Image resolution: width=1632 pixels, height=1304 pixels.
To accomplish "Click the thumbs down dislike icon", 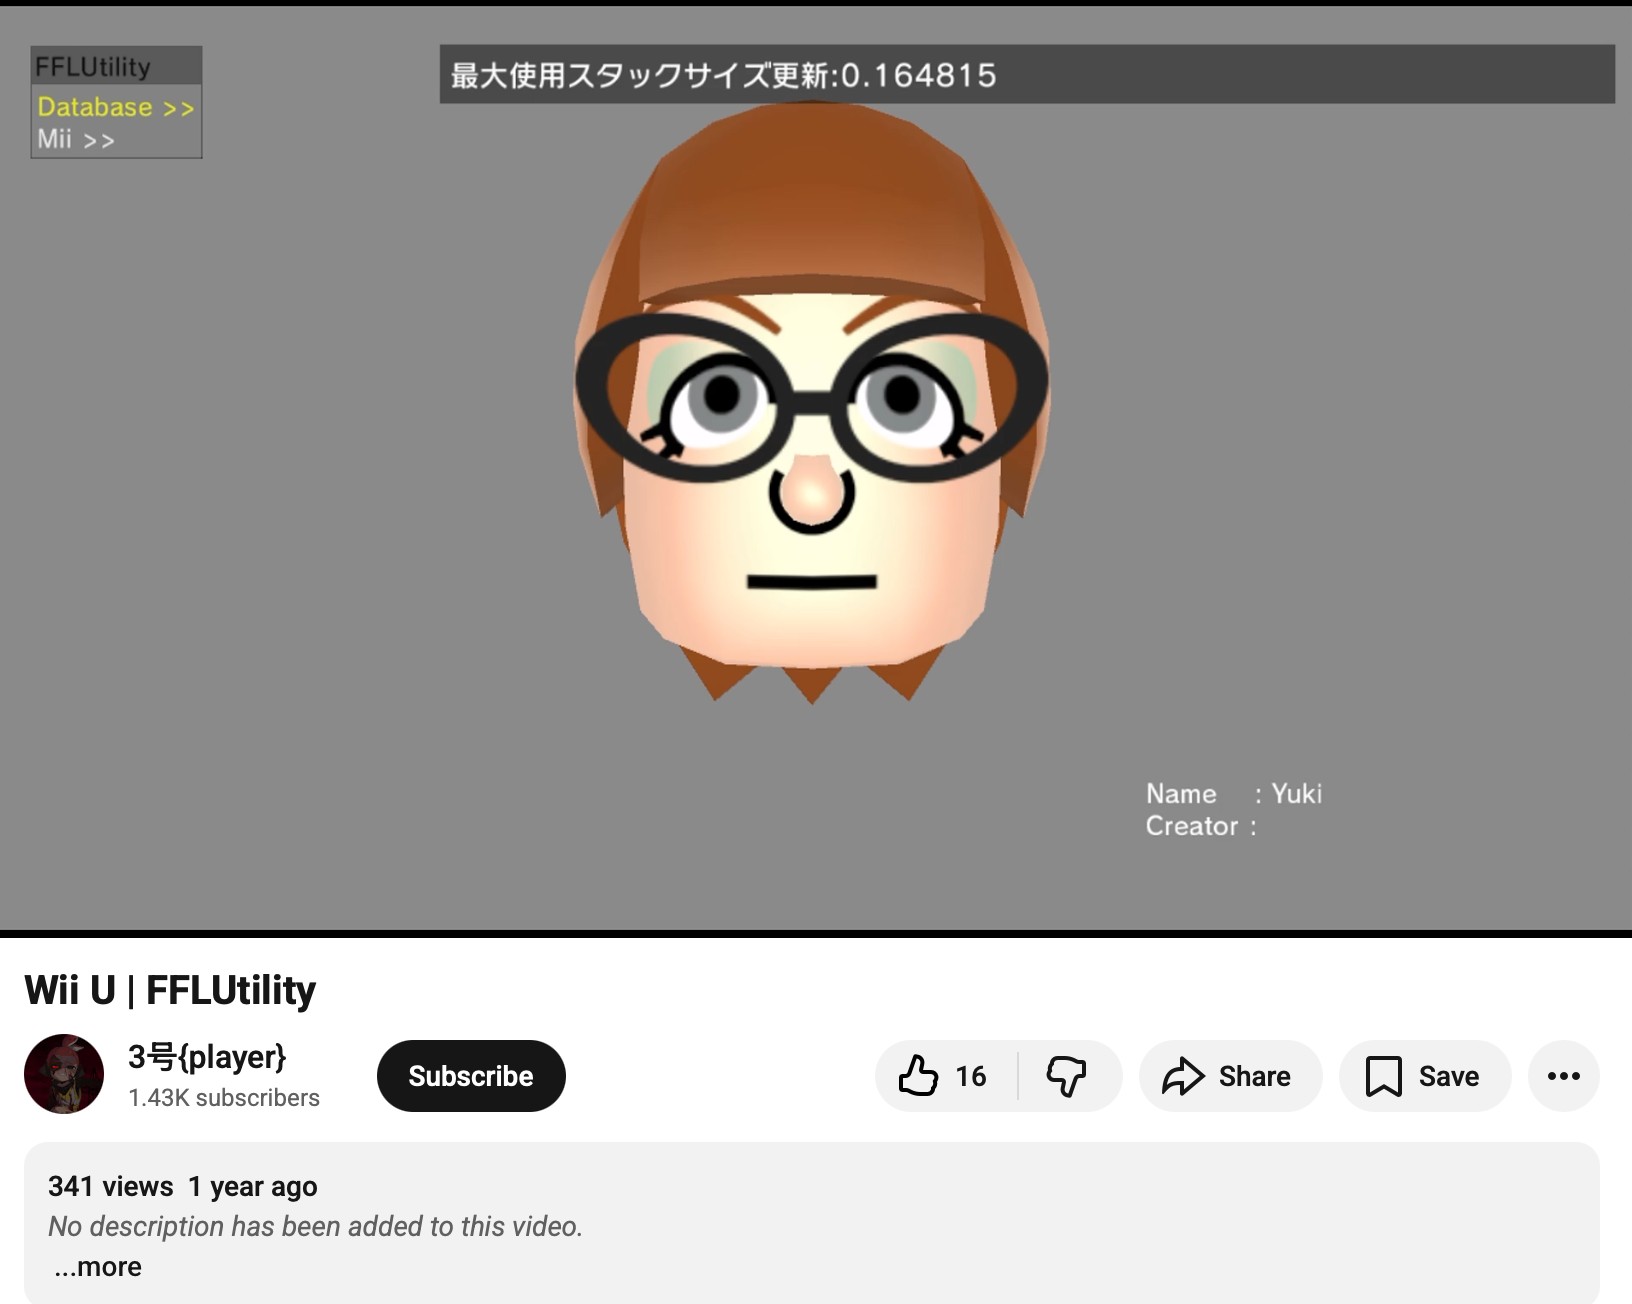I will (x=1066, y=1076).
